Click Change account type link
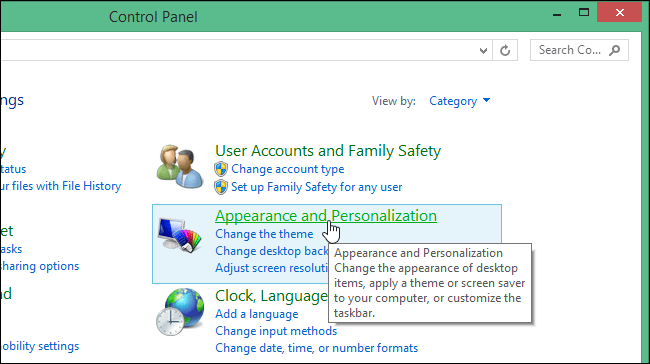Viewport: 650px width, 364px height. point(288,169)
